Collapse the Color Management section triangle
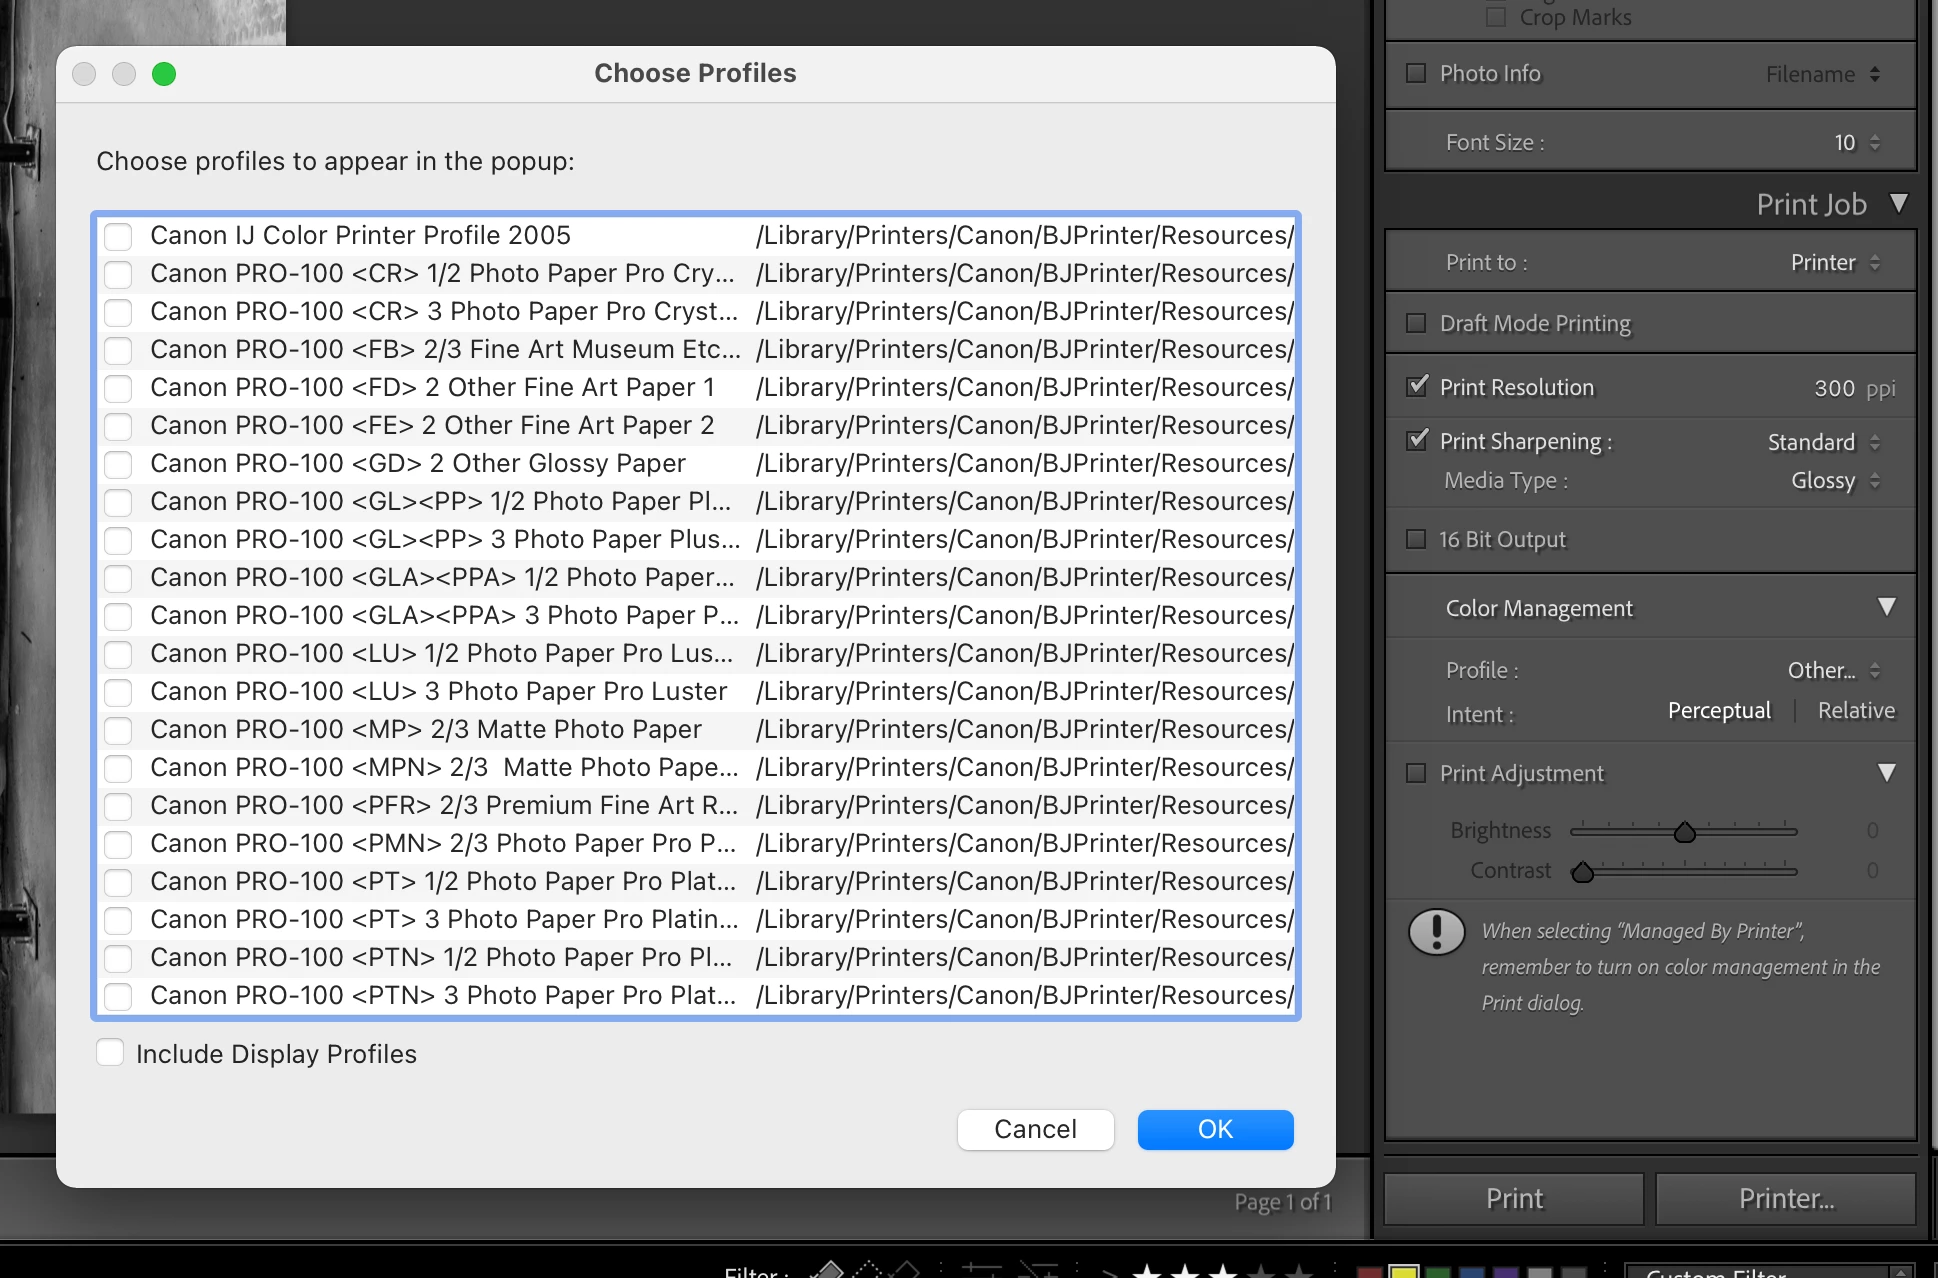This screenshot has width=1938, height=1278. tap(1886, 607)
